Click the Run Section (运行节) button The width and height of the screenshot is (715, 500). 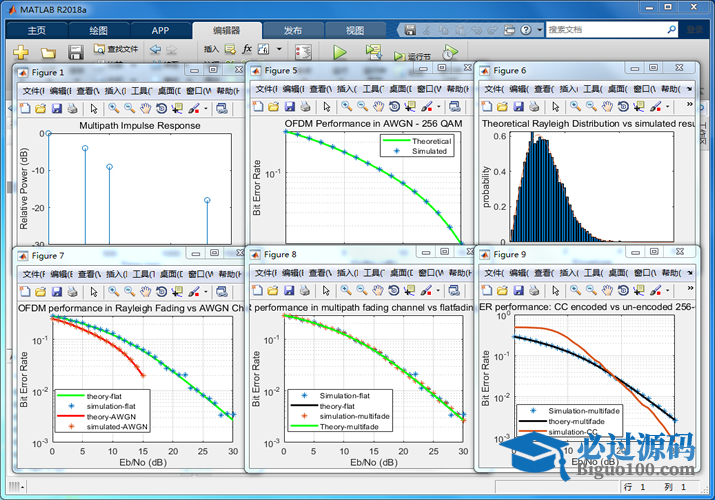[412, 57]
